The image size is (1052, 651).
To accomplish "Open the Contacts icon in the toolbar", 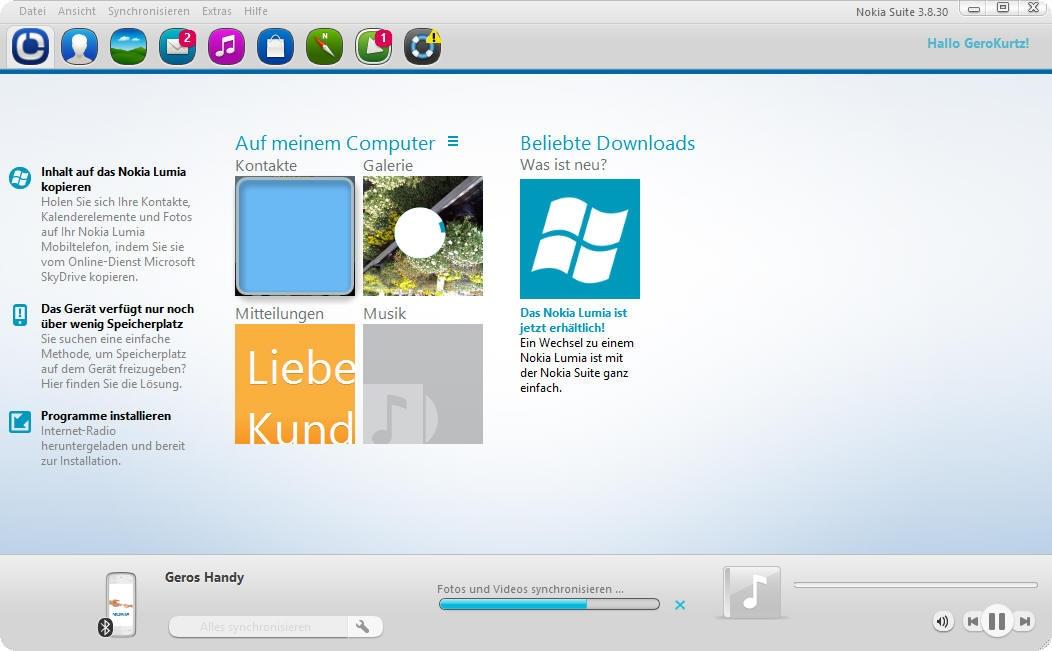I will click(x=79, y=47).
